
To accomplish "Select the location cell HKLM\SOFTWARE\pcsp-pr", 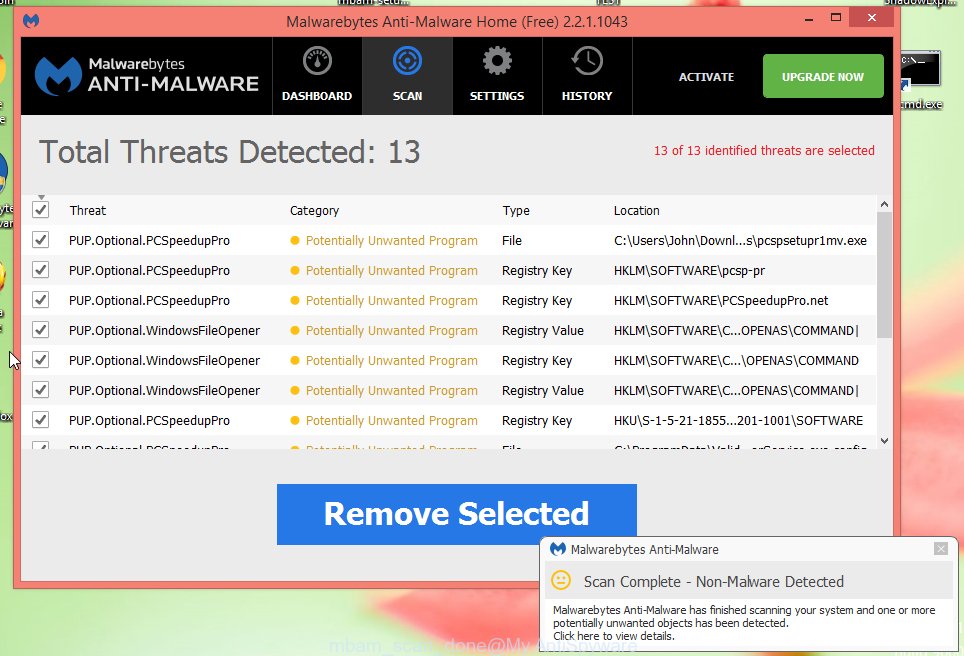I will pyautogui.click(x=689, y=271).
